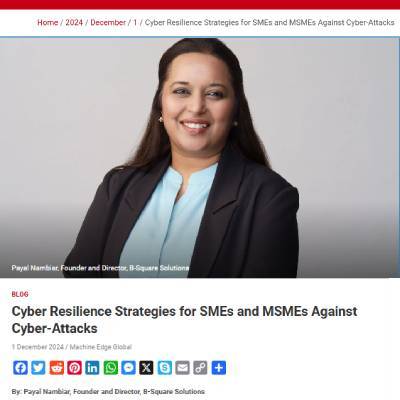Open December breadcrumb archive
This screenshot has height=400, width=400.
coord(108,23)
